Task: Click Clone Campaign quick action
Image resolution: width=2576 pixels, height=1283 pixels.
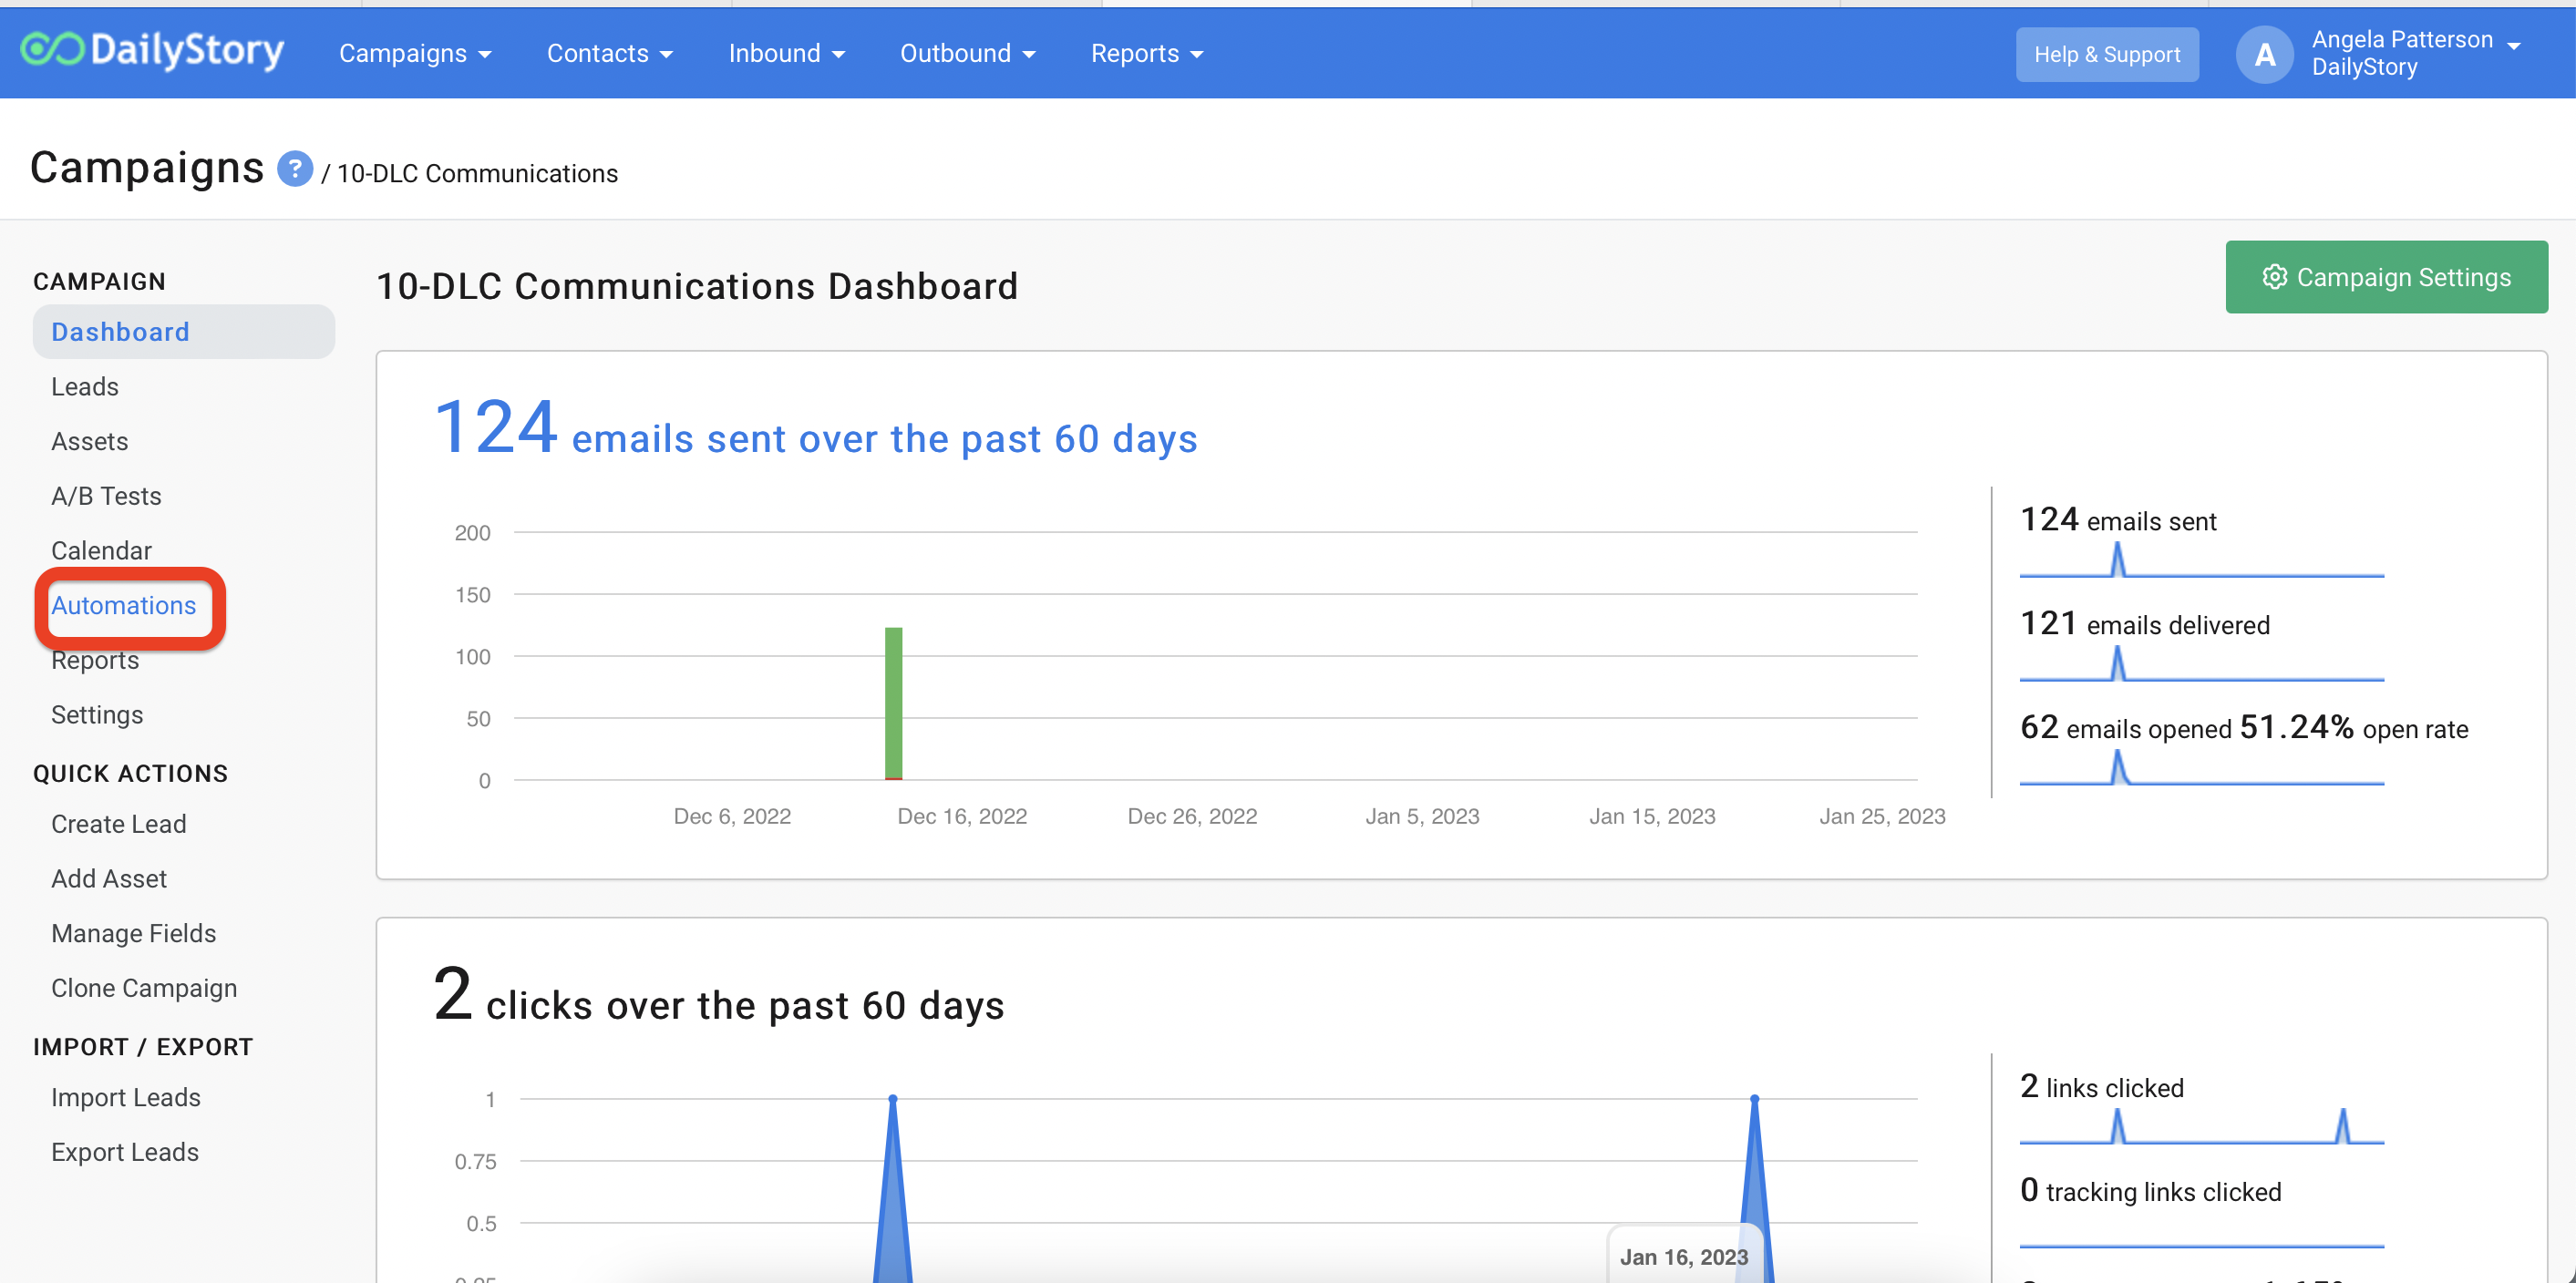Action: pos(144,988)
